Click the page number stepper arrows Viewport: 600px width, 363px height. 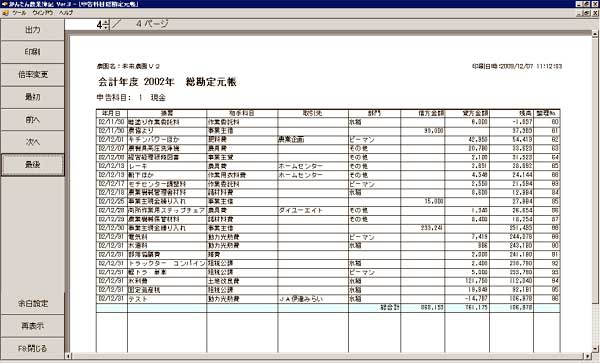coord(106,24)
